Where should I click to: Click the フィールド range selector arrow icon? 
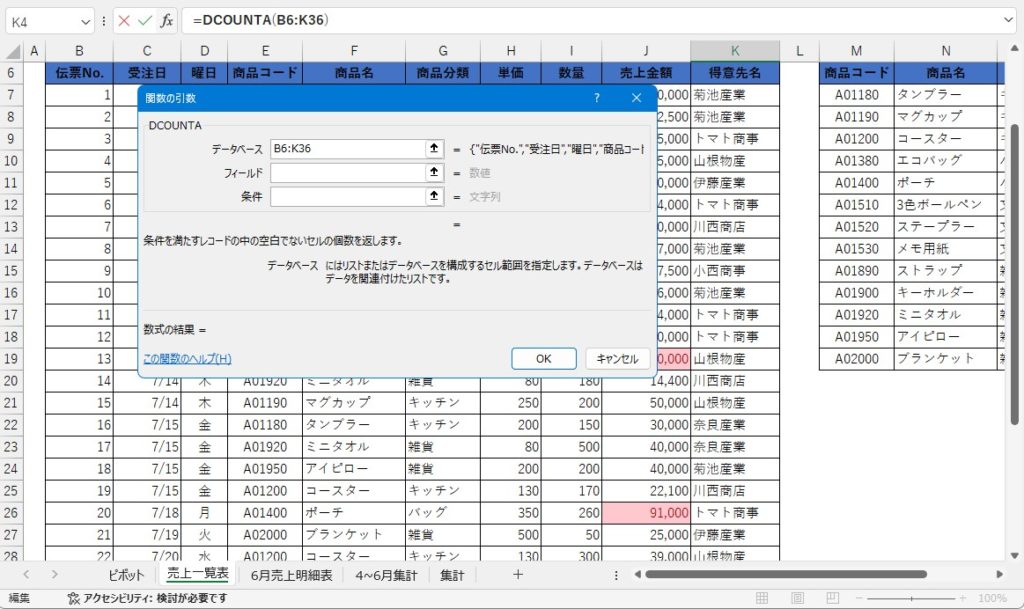(434, 173)
